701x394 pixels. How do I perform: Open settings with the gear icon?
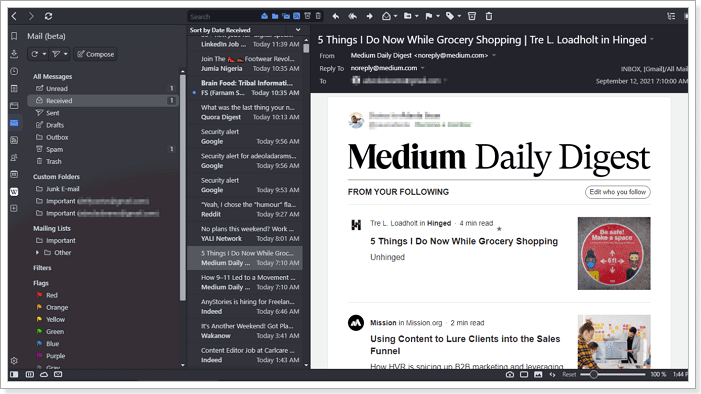click(x=14, y=360)
